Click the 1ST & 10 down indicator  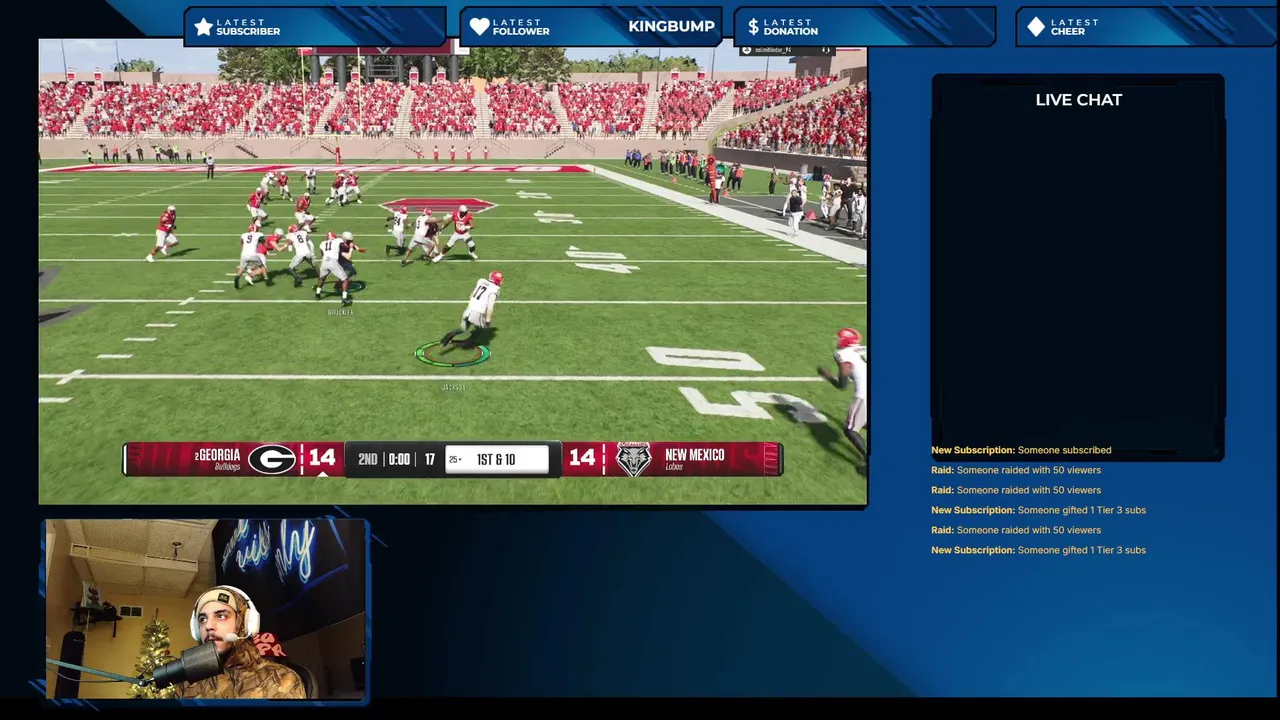click(496, 459)
